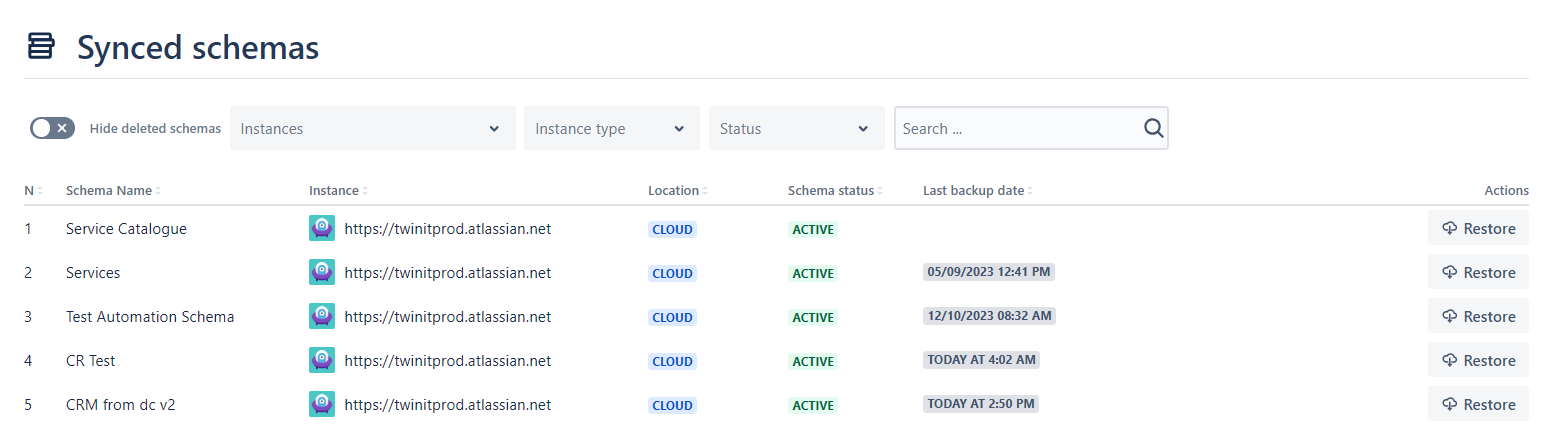
Task: Click the TODAY AT 2:50 PM backup date
Action: point(981,403)
